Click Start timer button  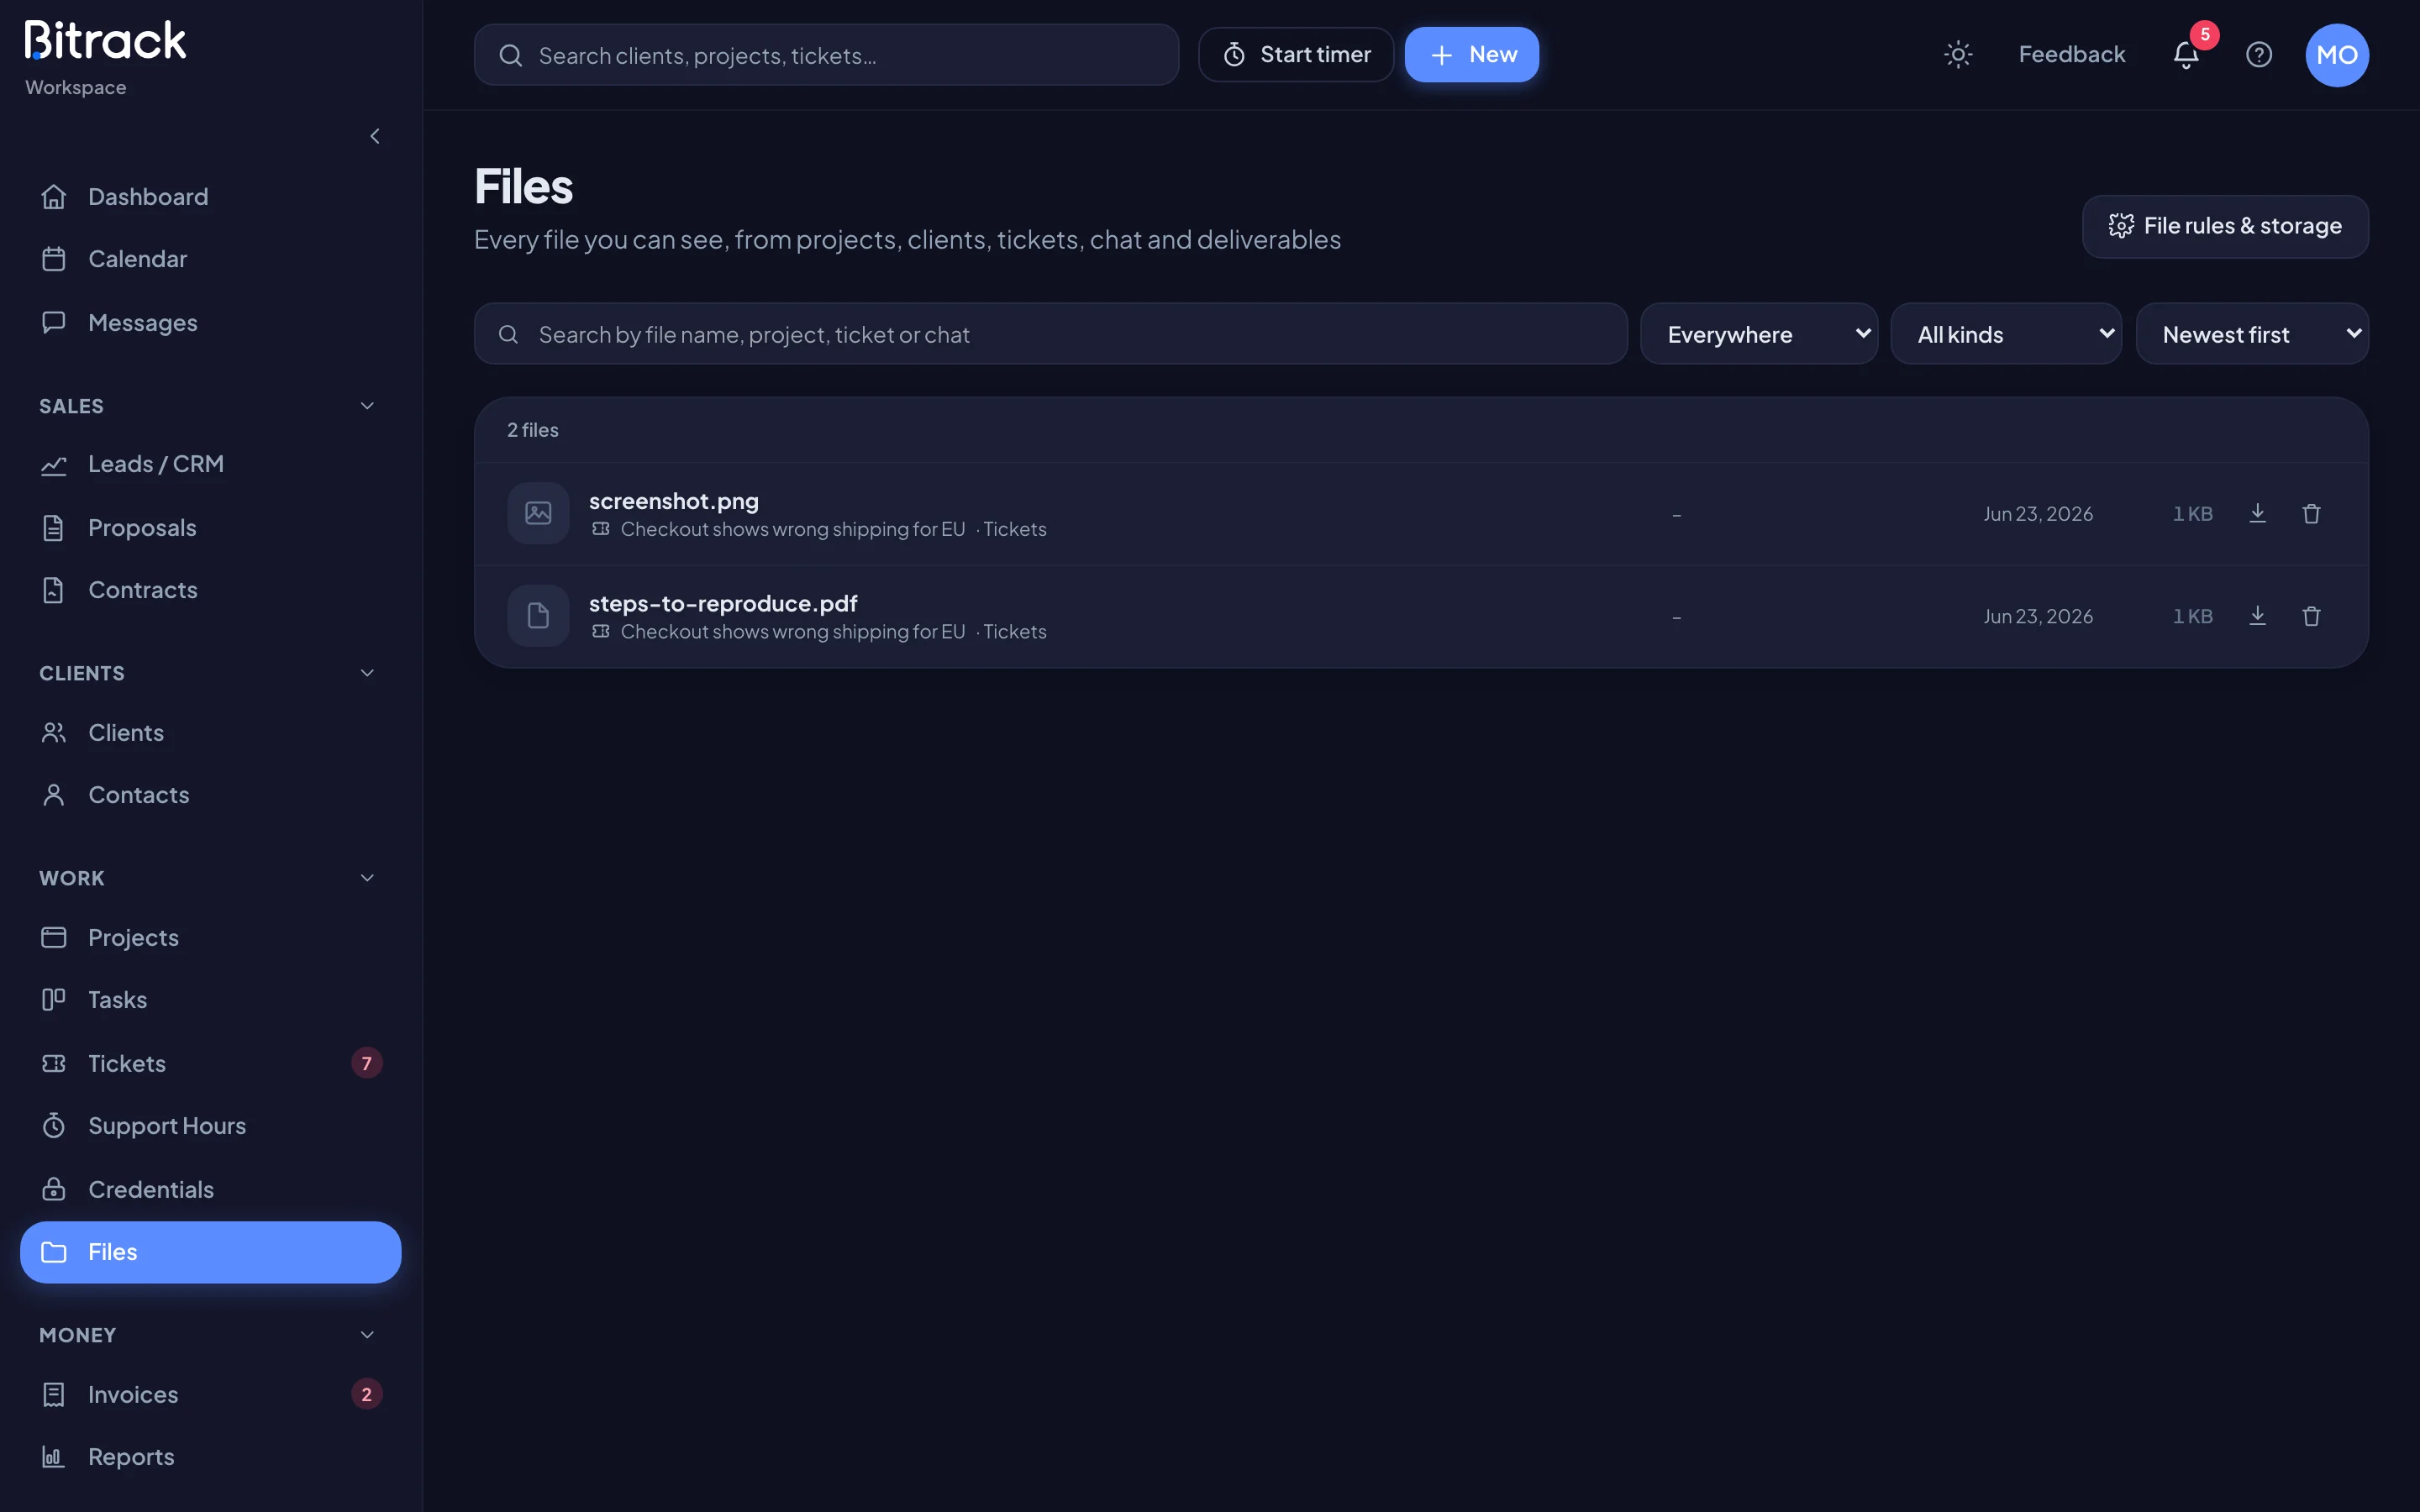1296,55
